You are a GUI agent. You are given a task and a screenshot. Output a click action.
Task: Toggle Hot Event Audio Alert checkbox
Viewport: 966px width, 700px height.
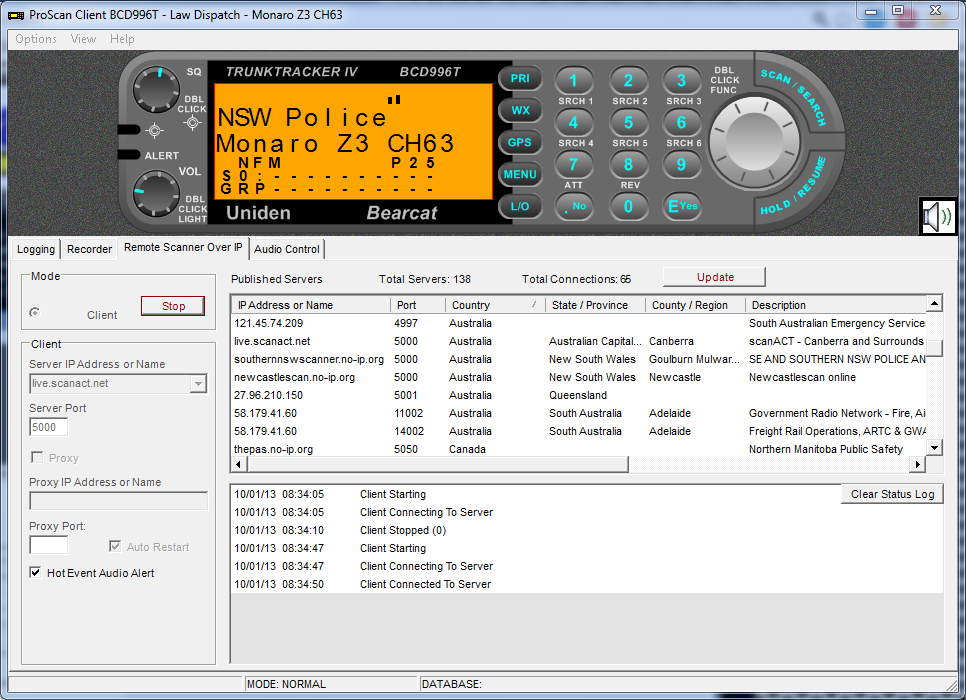coord(36,573)
